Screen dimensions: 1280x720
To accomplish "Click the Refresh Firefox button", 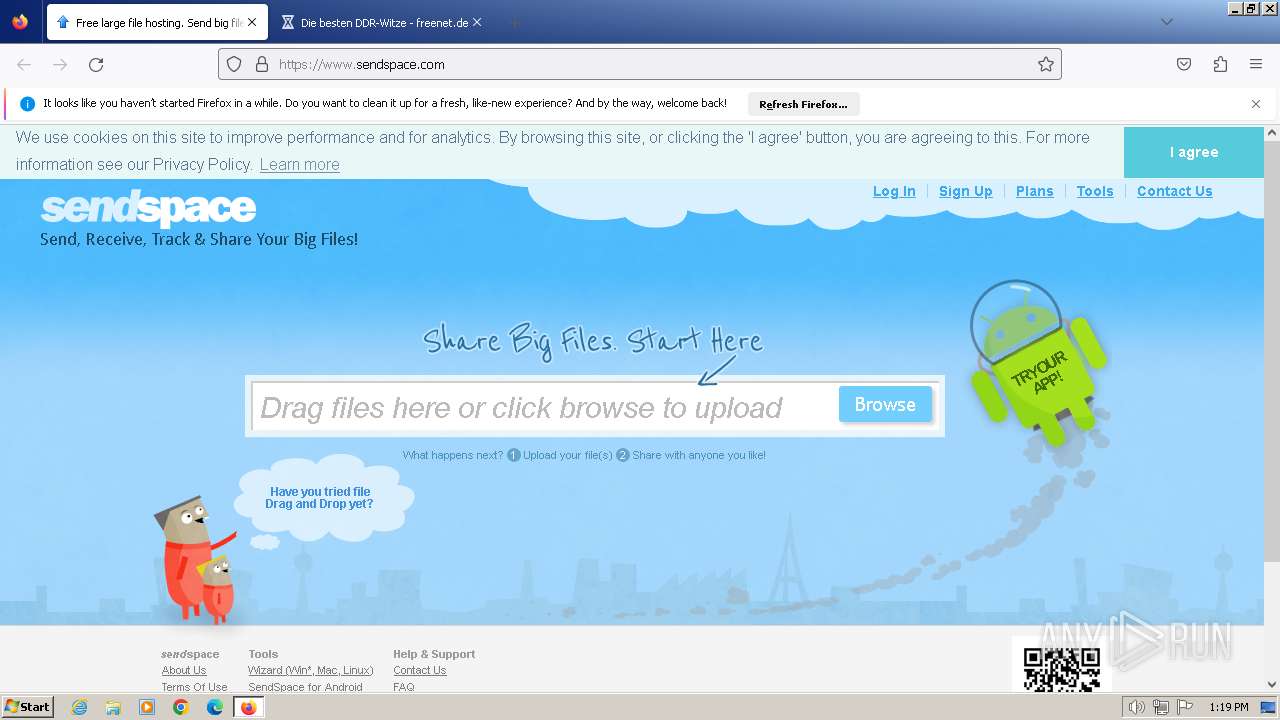I will (x=803, y=104).
